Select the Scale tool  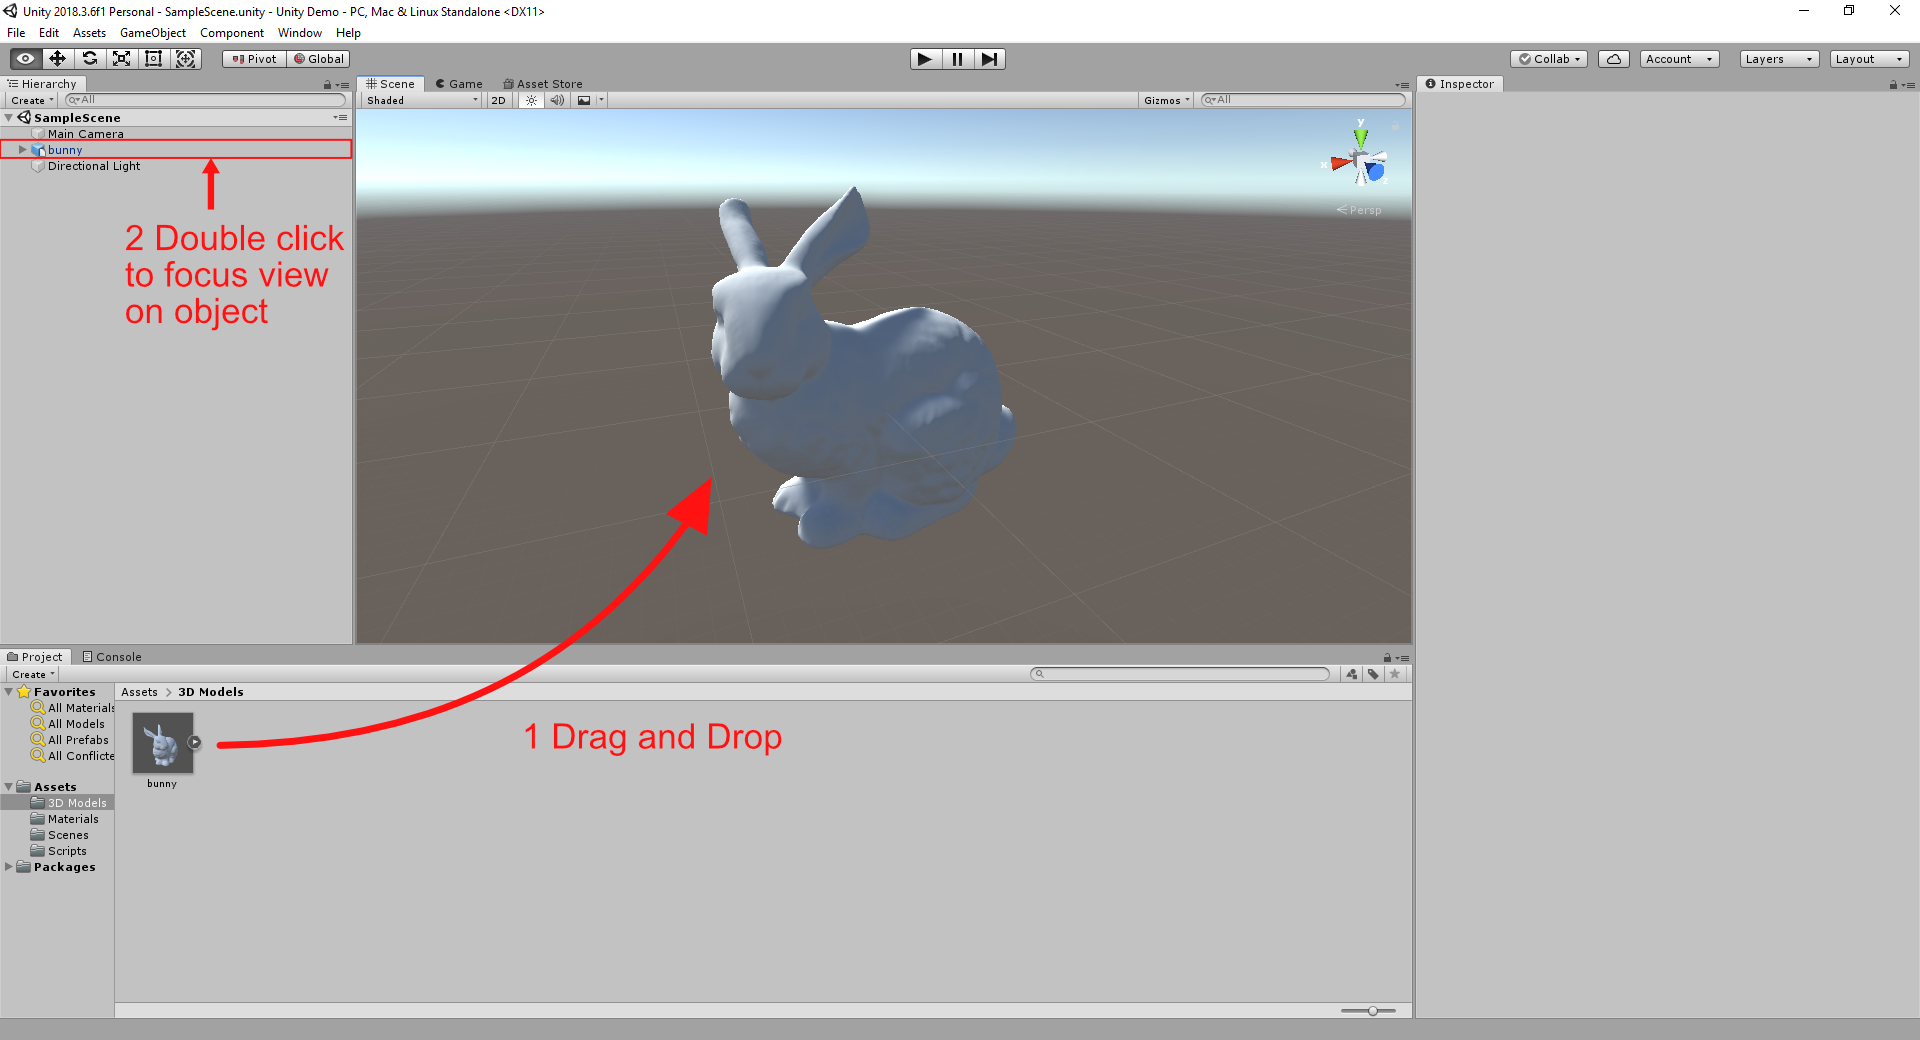(x=122, y=59)
